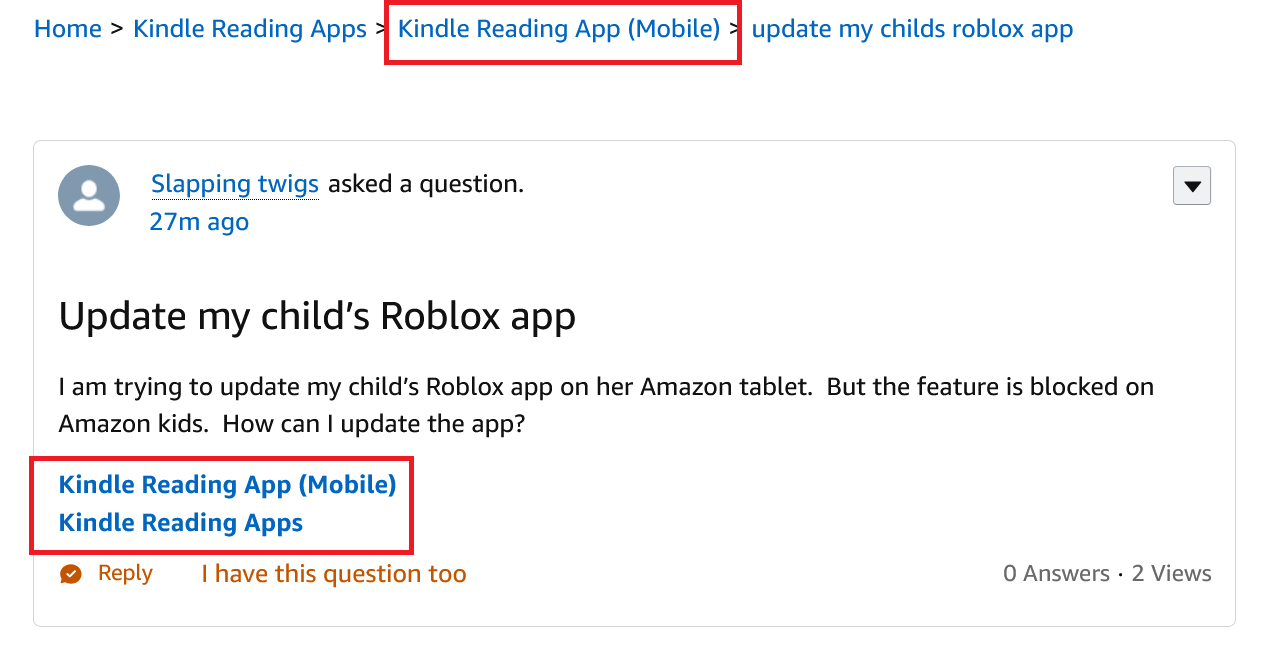
Task: Open Kindle Reading App (Mobile) breadcrumb link
Action: 559,28
